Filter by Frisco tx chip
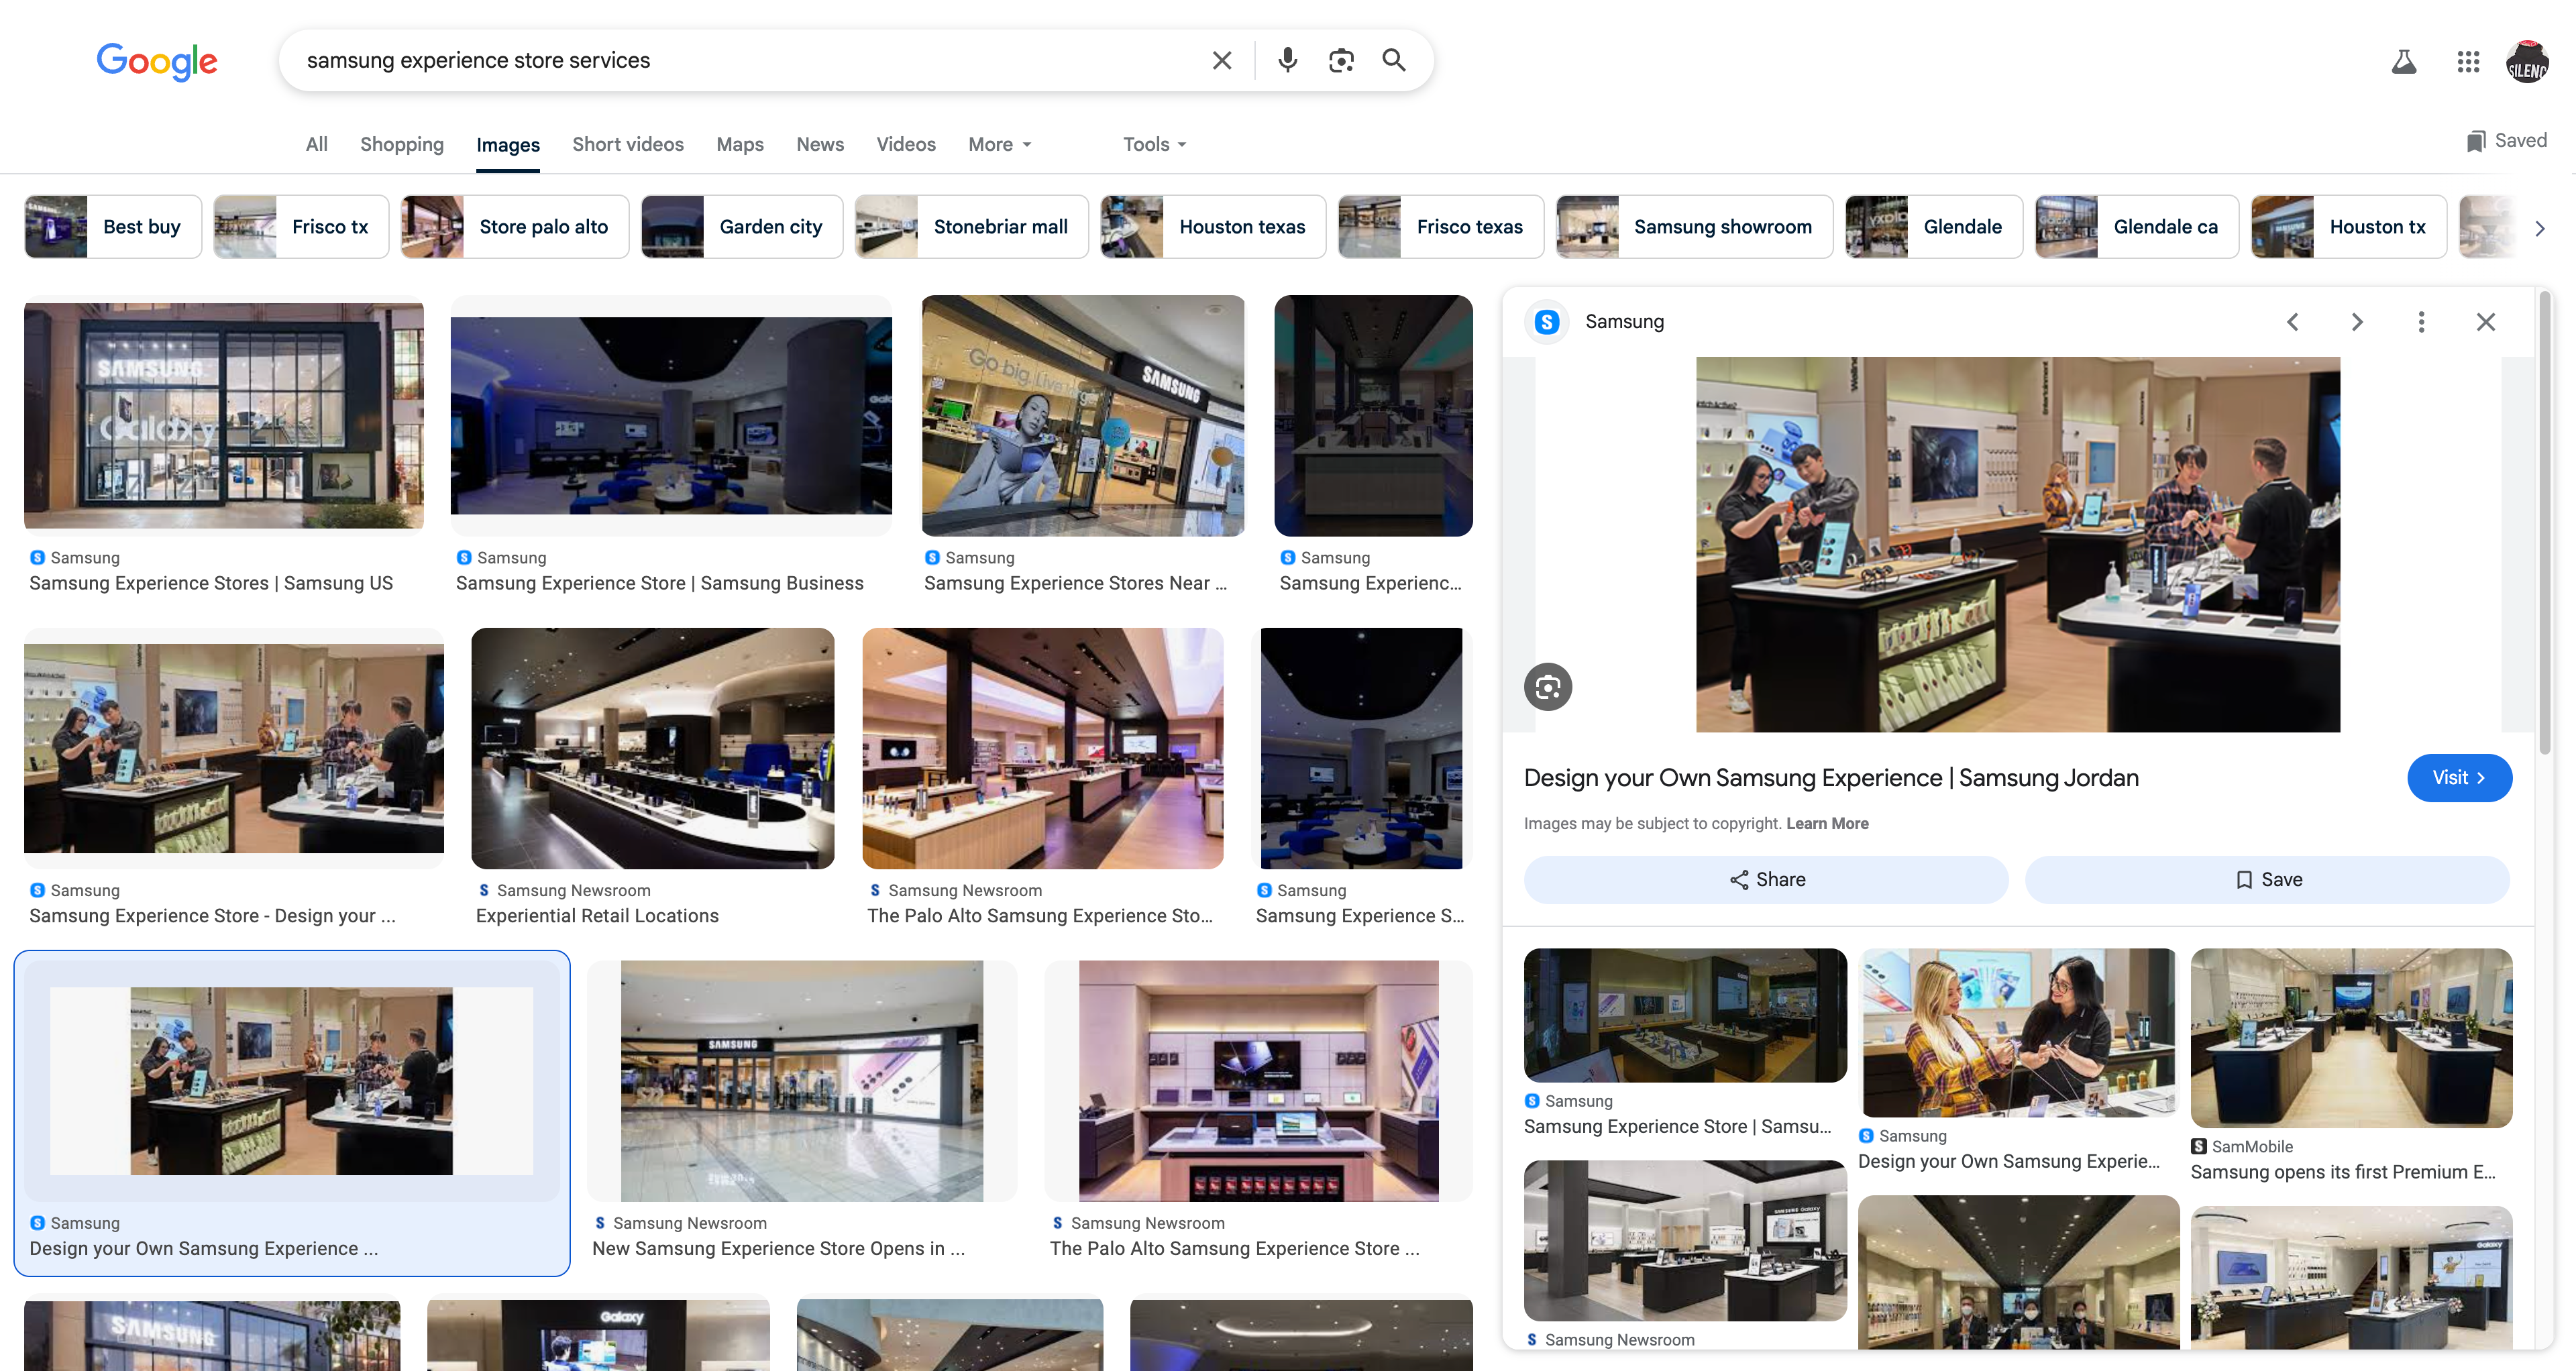2576x1371 pixels. coord(301,227)
